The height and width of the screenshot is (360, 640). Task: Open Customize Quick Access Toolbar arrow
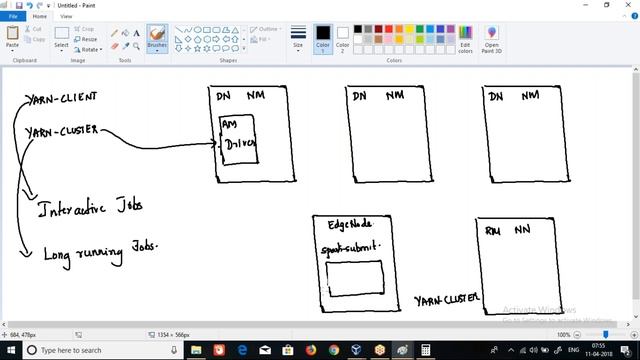pos(49,6)
